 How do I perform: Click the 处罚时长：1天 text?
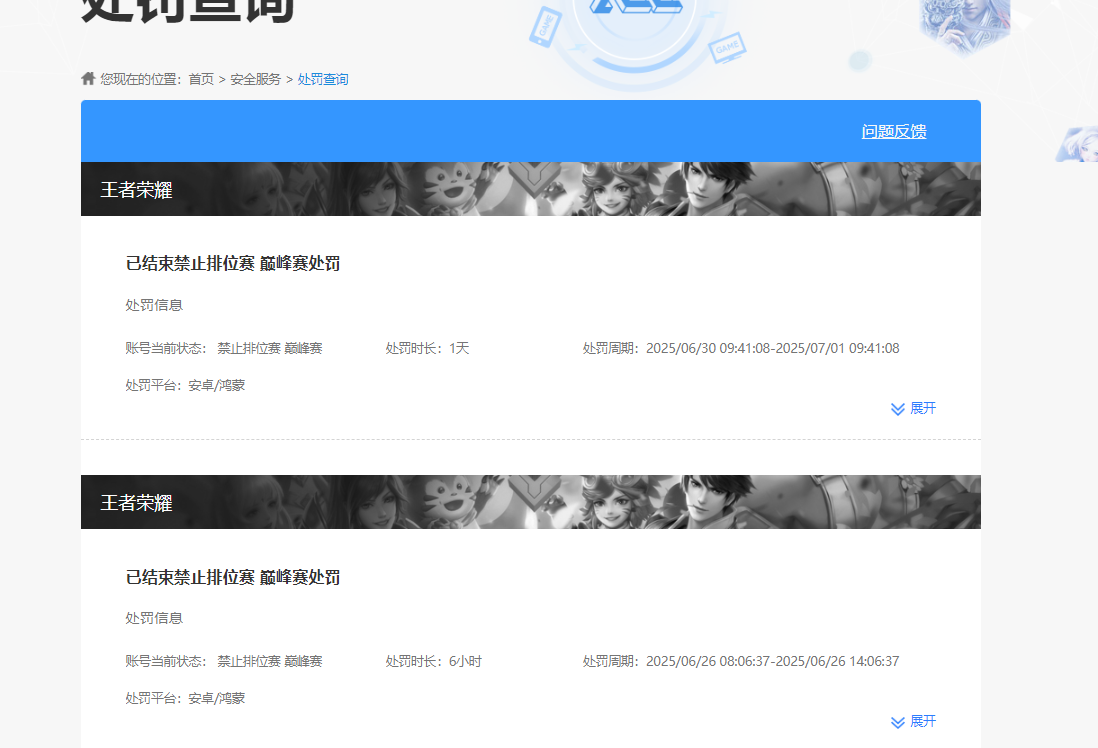427,348
